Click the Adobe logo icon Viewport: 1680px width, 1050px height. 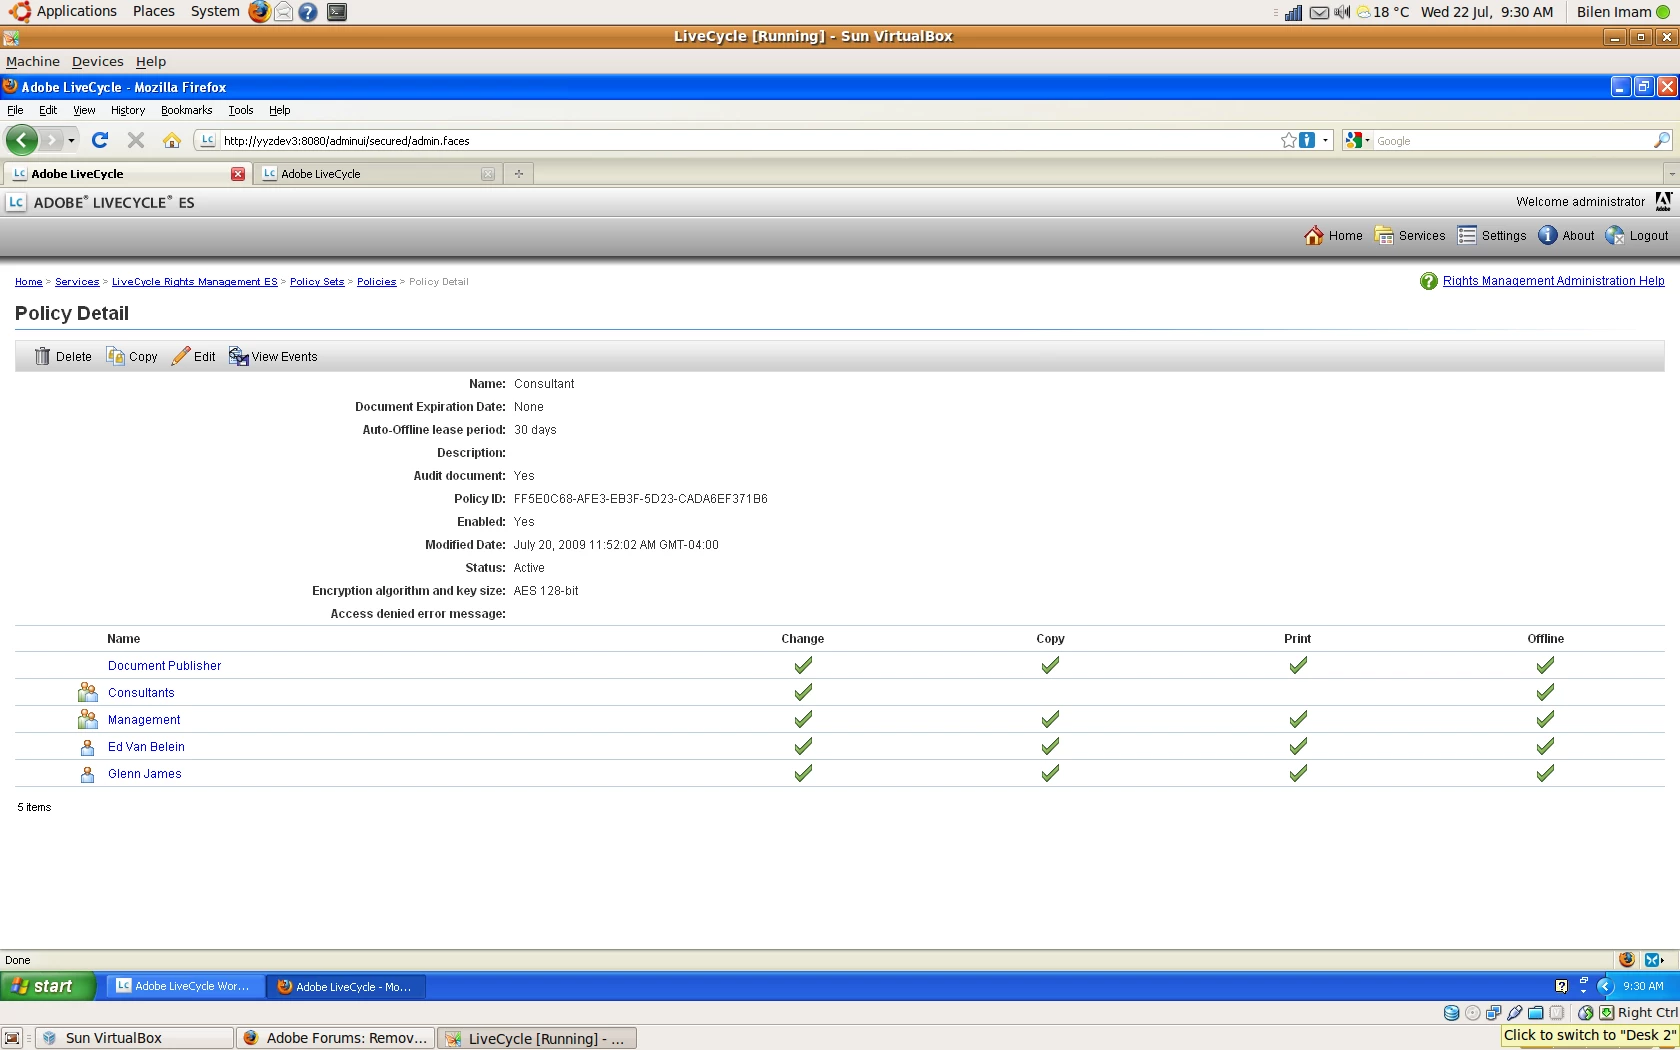(x=1663, y=201)
